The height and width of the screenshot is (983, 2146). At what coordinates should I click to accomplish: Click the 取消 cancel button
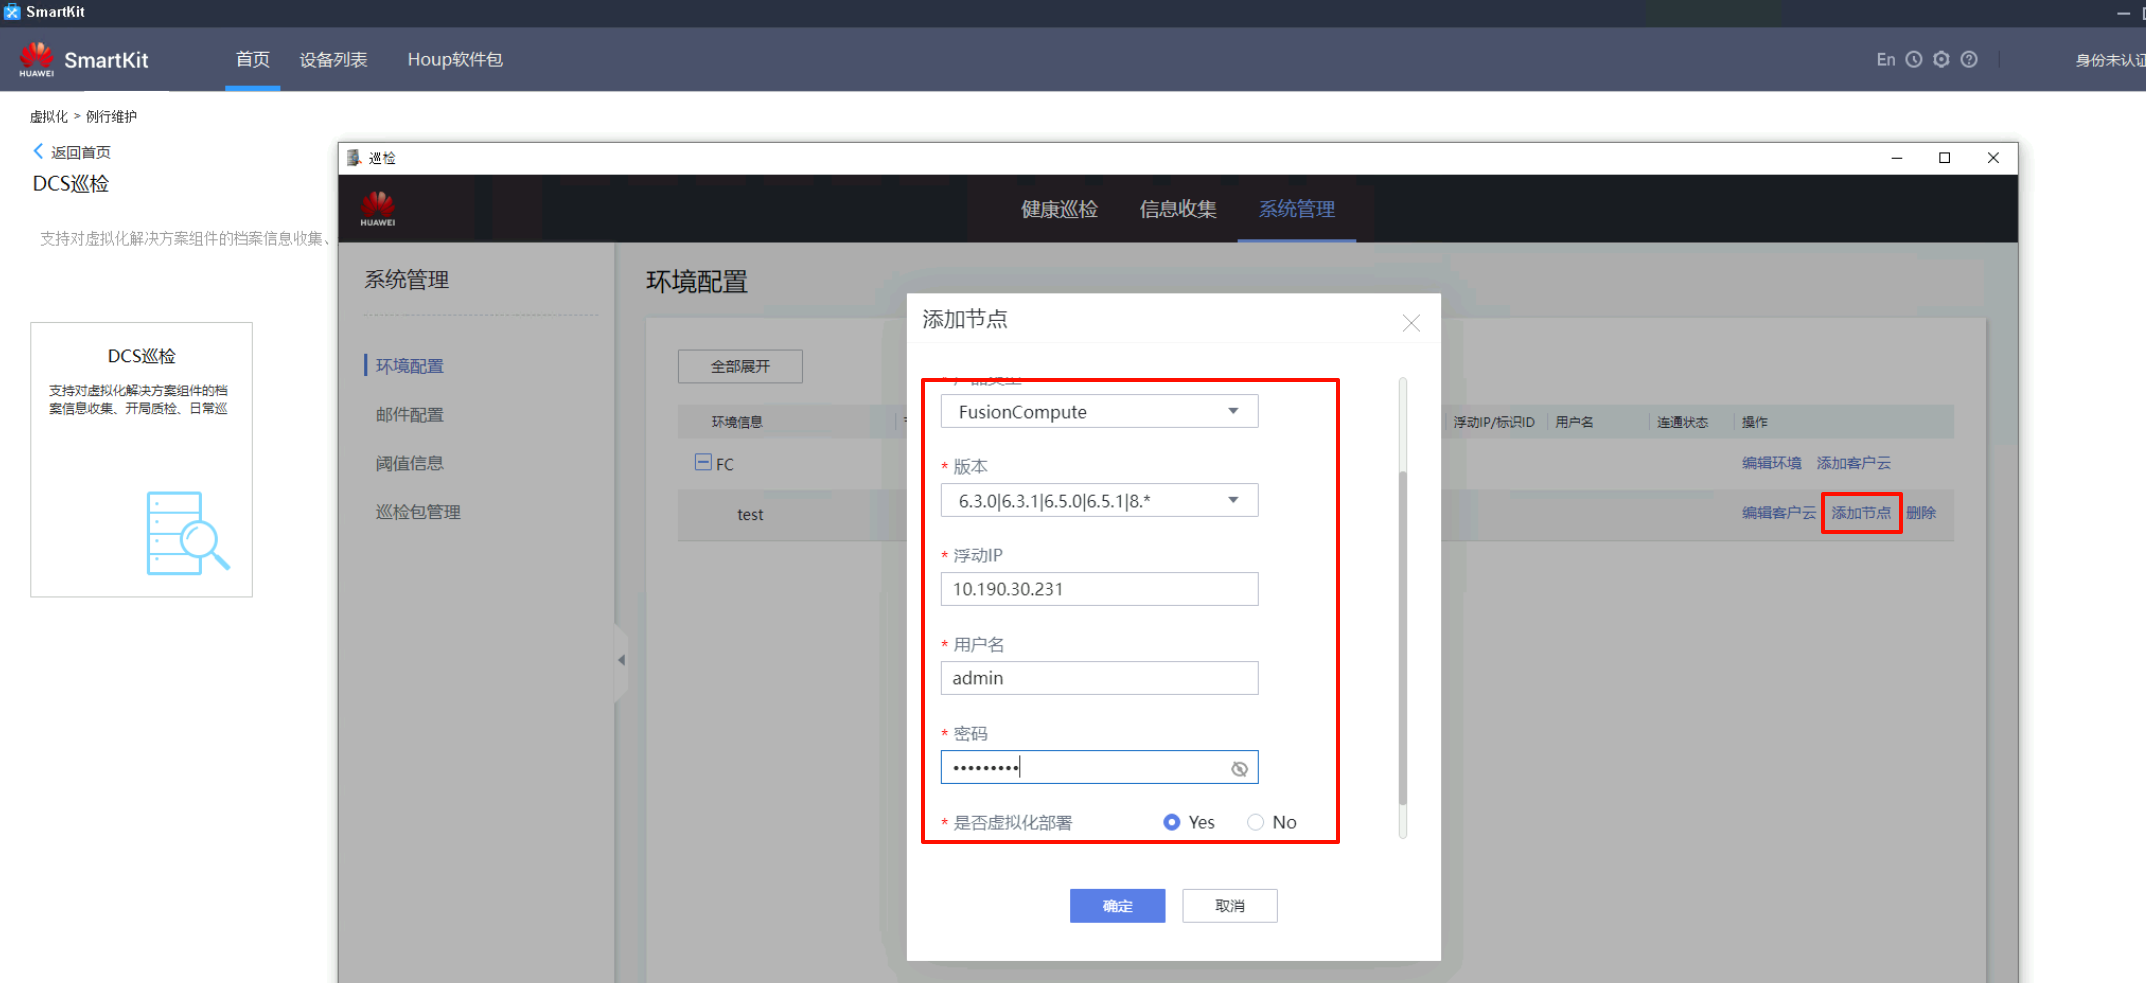click(x=1229, y=906)
